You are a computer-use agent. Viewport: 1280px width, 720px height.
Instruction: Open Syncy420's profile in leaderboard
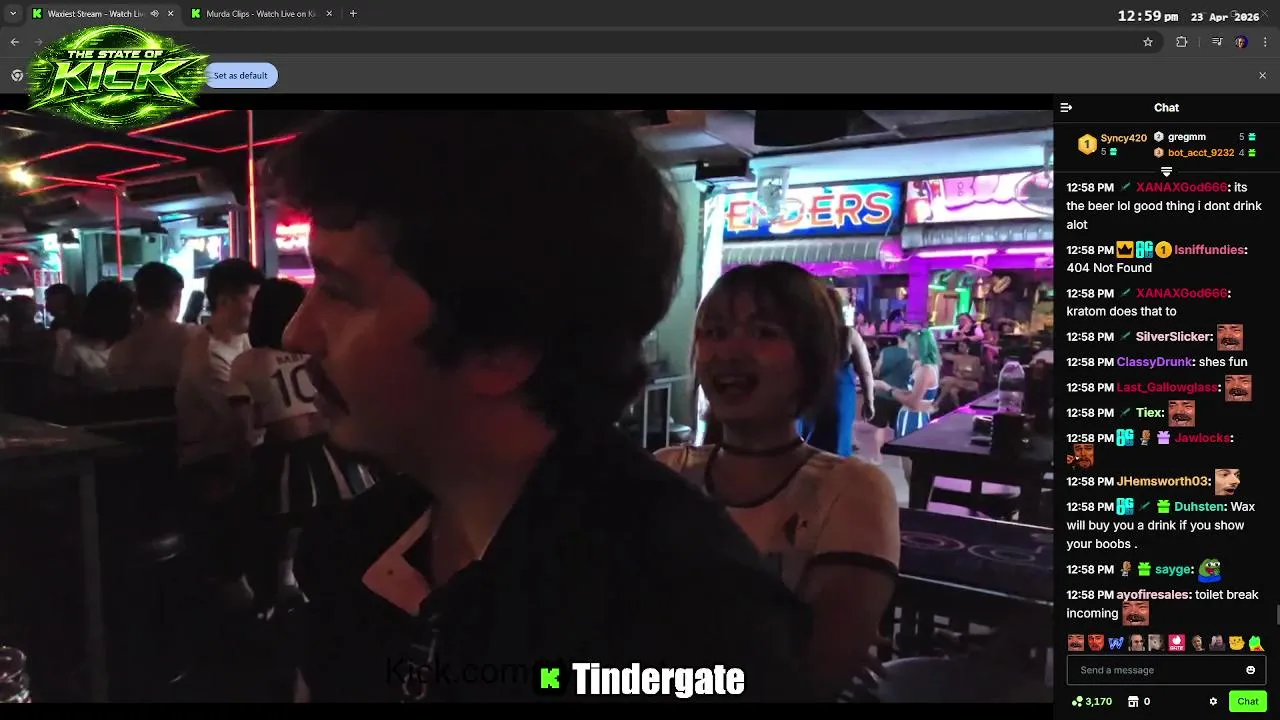[x=1124, y=138]
